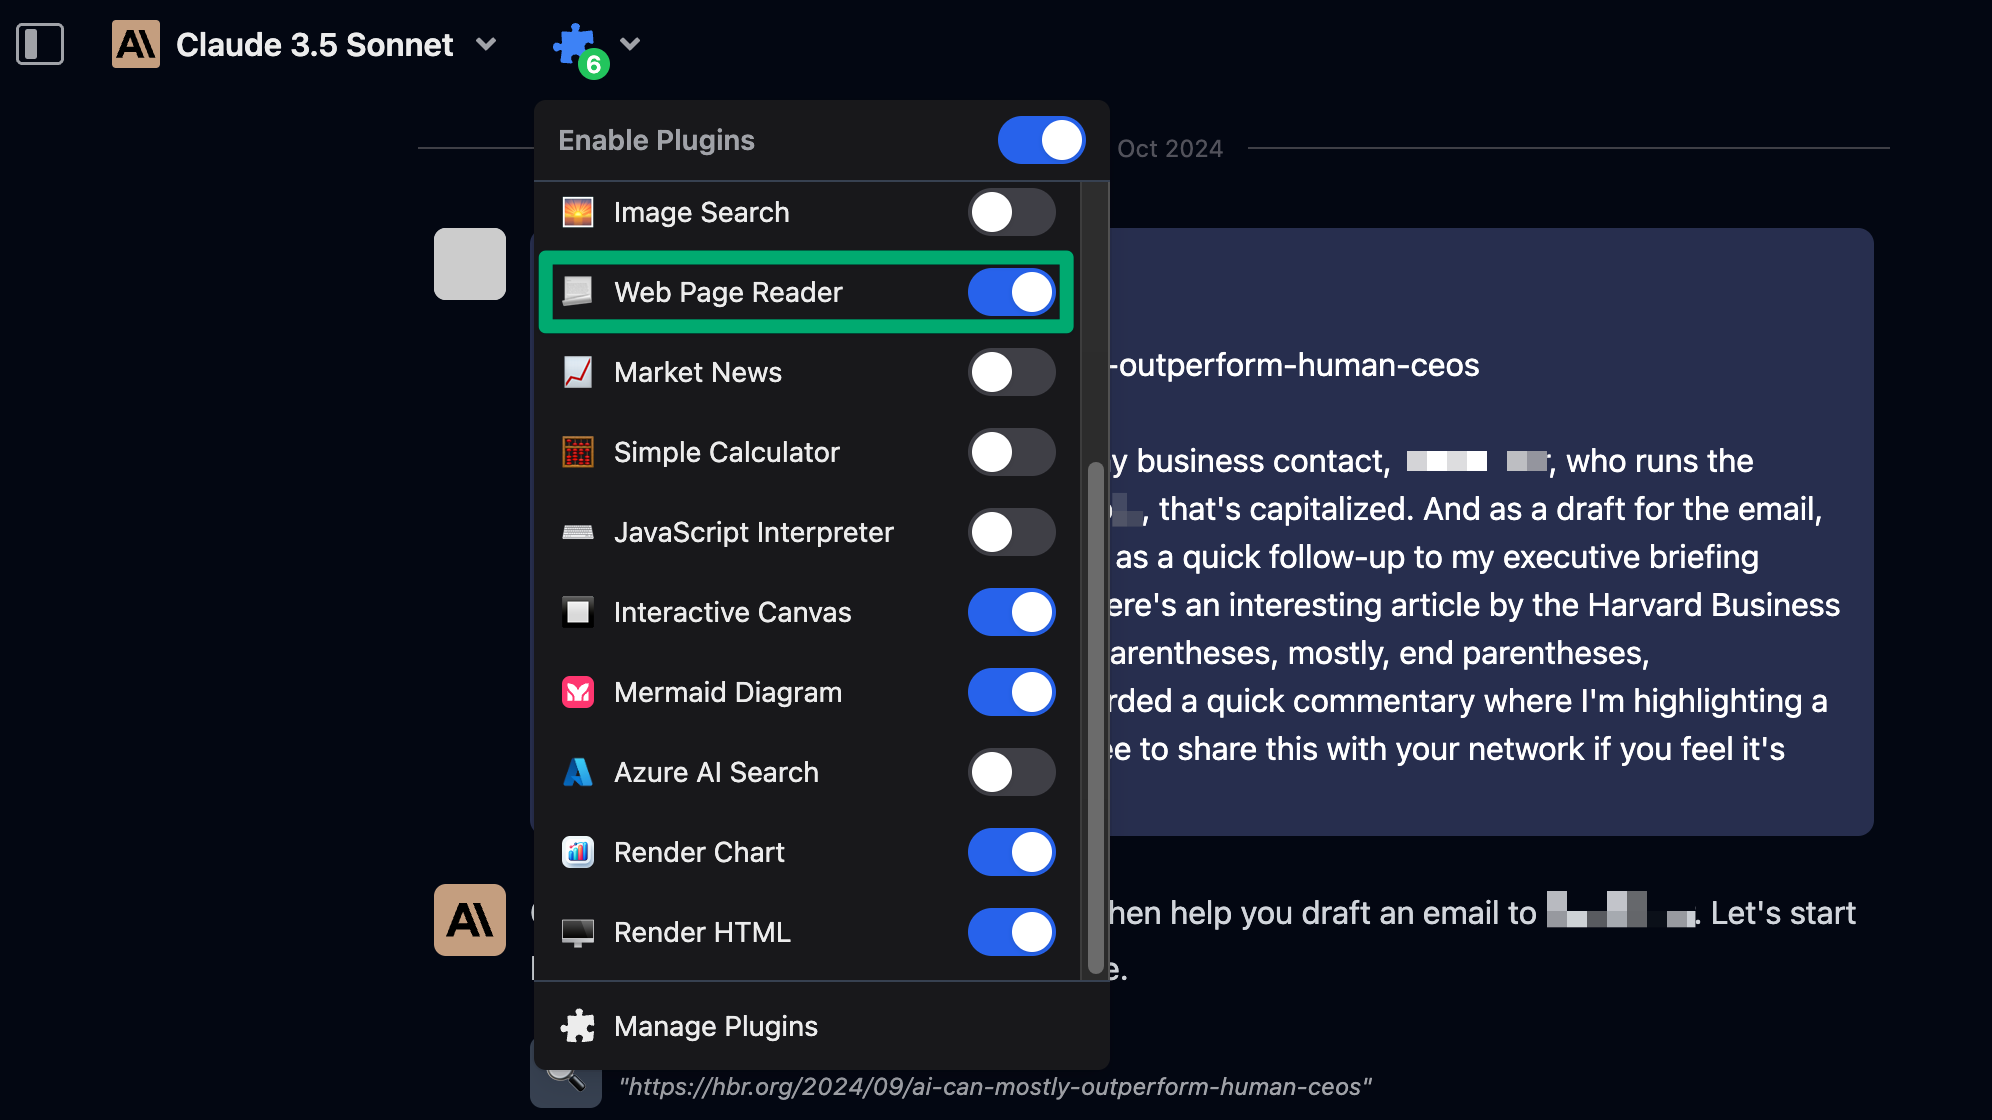Select the Mermaid Diagram menu label
1992x1120 pixels.
point(728,692)
